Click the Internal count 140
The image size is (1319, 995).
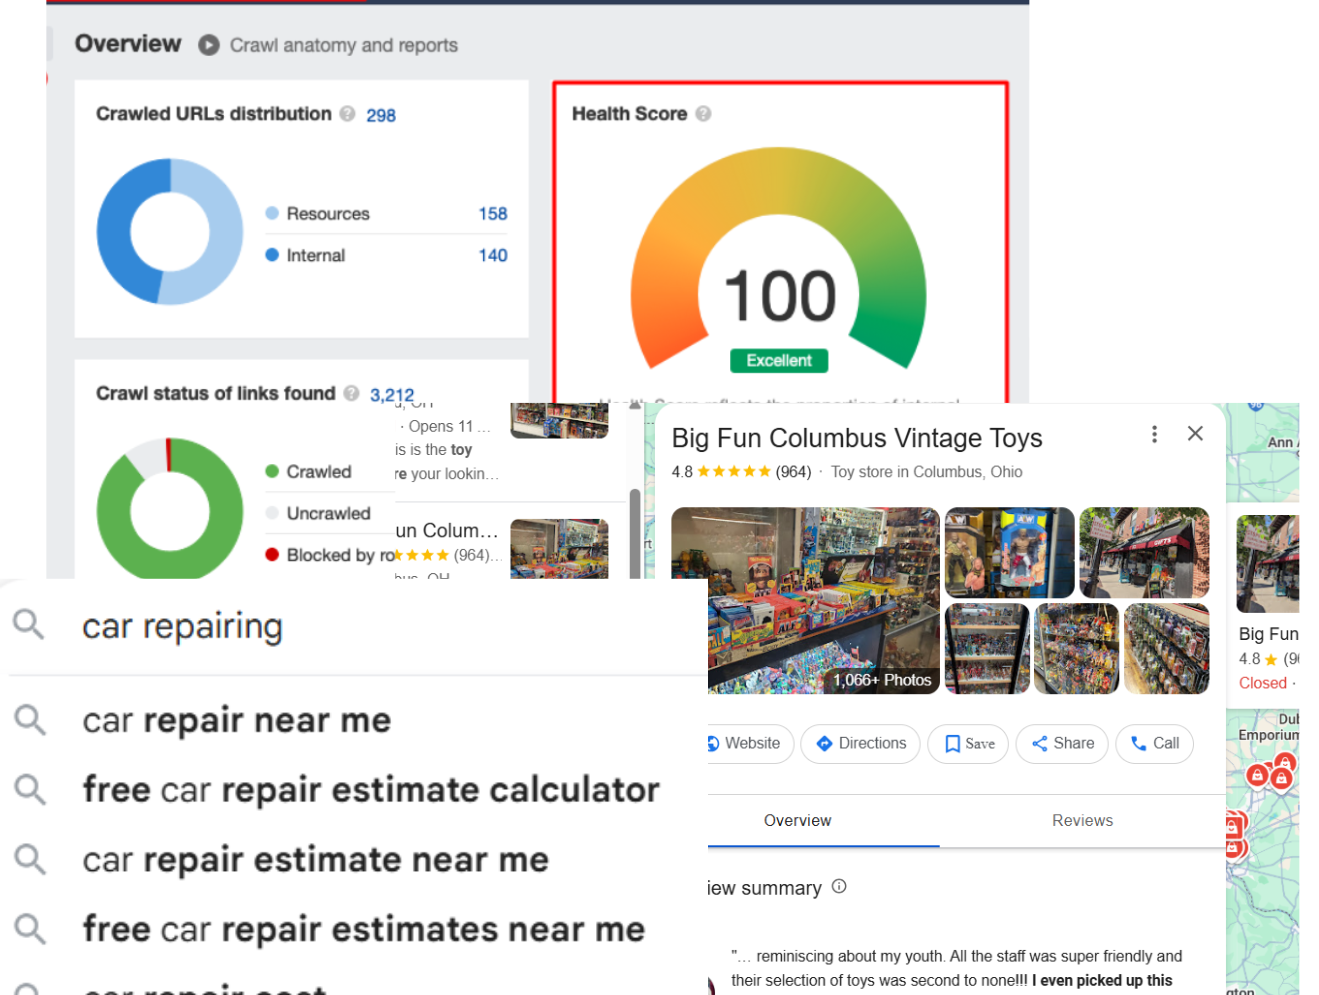[x=493, y=256]
